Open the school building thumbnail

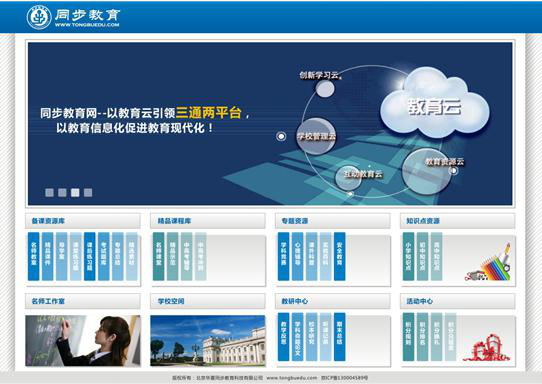(x=208, y=341)
